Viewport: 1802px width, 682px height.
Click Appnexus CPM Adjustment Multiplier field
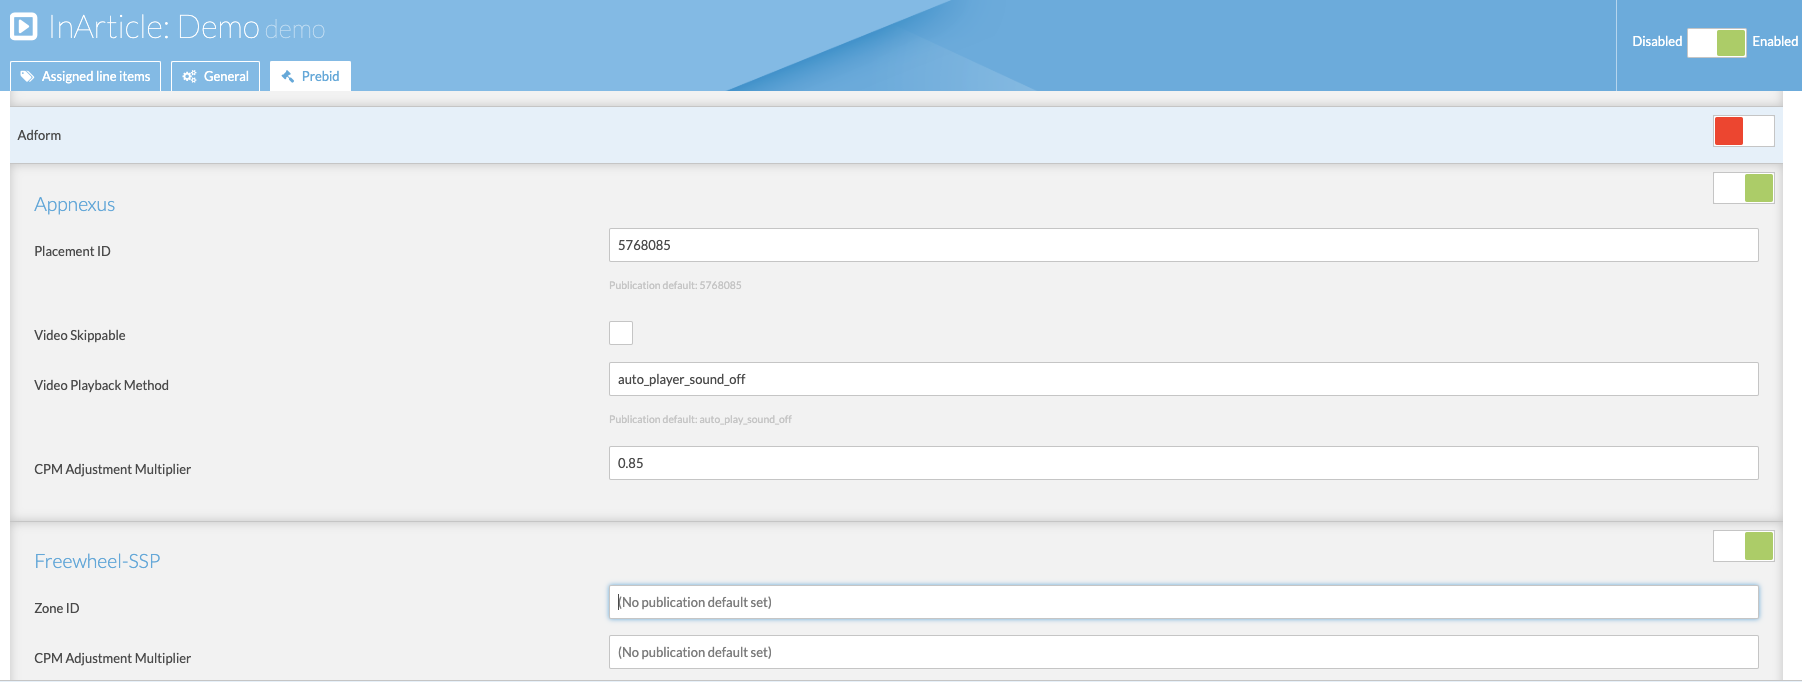click(1184, 463)
